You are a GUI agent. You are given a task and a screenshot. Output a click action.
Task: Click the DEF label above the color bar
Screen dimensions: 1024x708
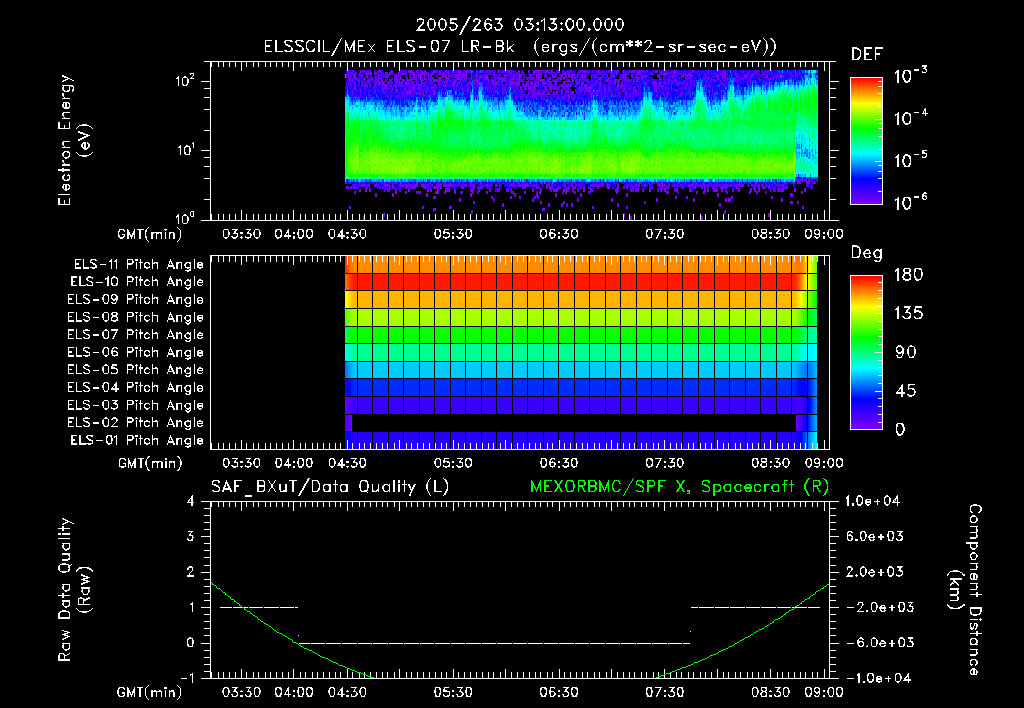[867, 55]
